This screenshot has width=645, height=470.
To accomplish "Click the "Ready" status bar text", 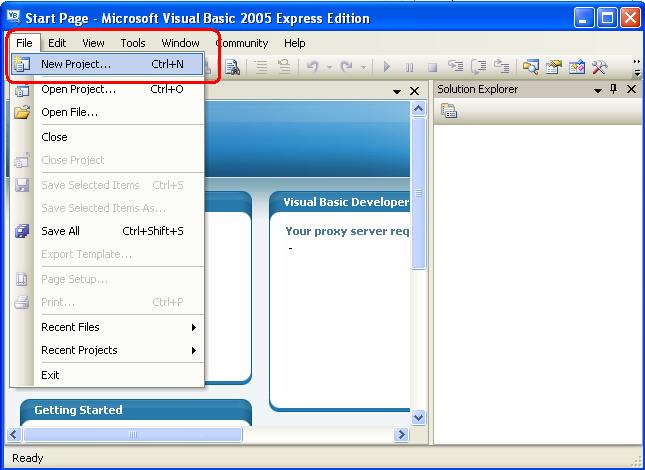I will [x=28, y=458].
